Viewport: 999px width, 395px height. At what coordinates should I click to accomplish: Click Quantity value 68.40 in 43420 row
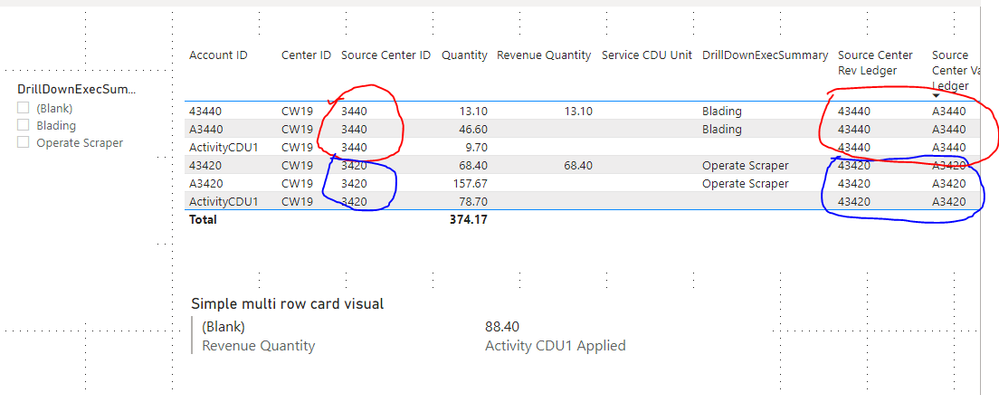[x=473, y=166]
